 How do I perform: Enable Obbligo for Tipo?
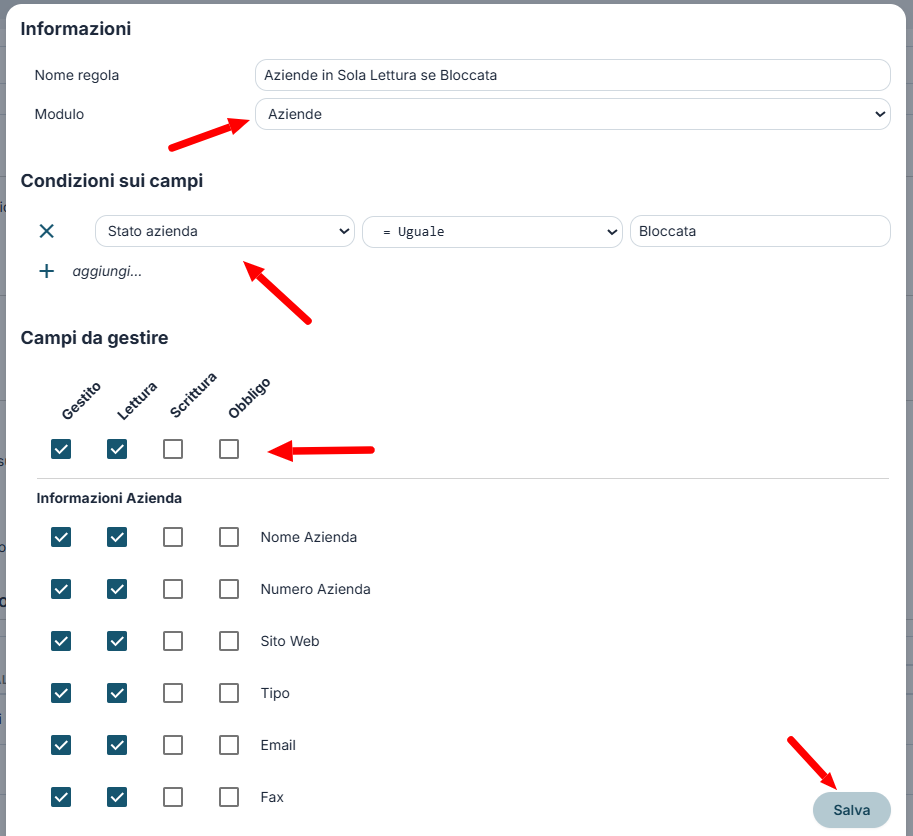(x=229, y=693)
